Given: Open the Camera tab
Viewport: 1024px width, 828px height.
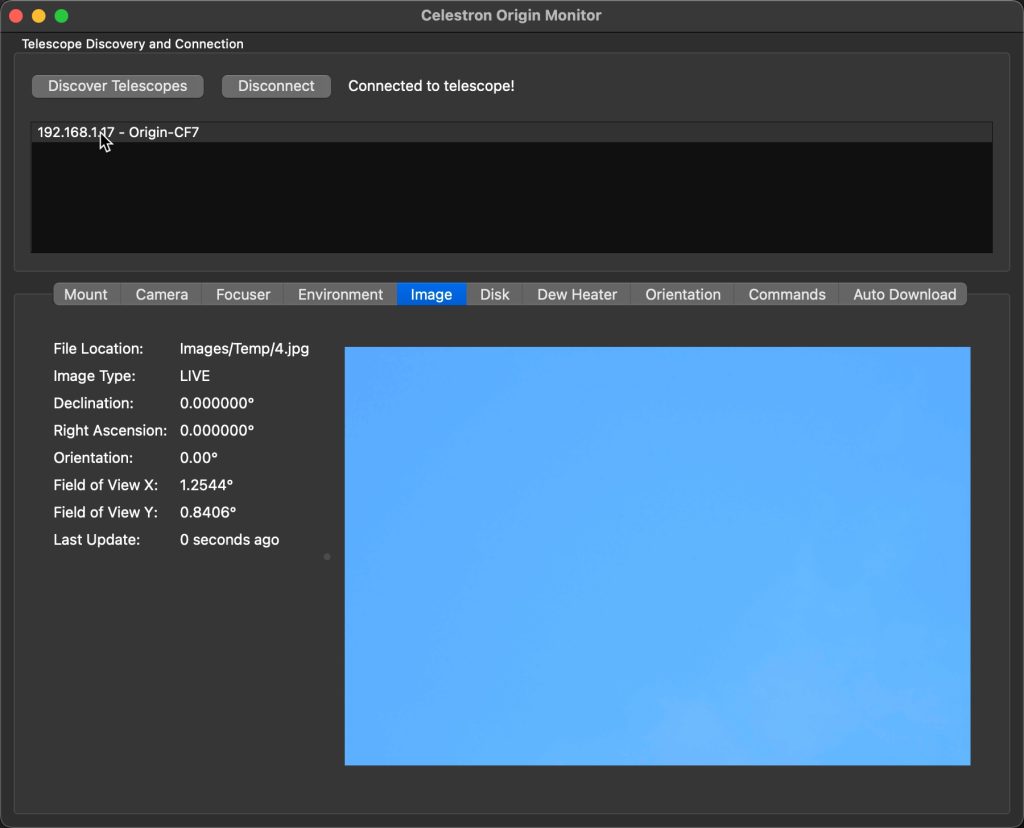Looking at the screenshot, I should click(162, 295).
